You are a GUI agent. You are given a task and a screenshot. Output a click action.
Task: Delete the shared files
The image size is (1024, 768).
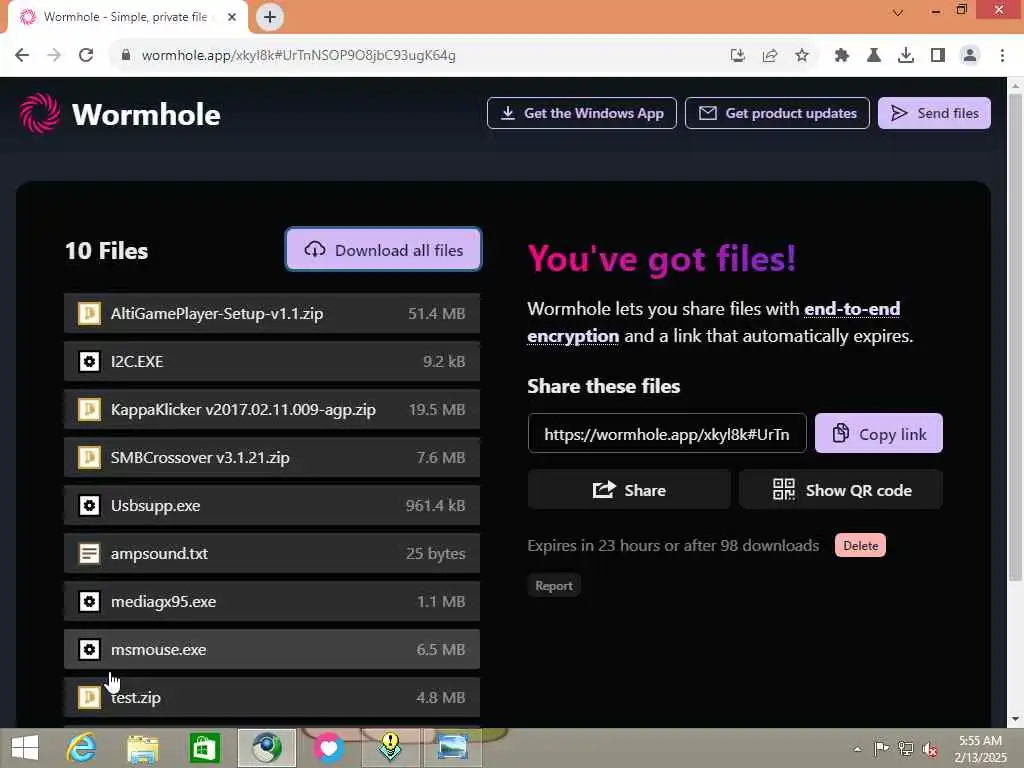click(860, 545)
